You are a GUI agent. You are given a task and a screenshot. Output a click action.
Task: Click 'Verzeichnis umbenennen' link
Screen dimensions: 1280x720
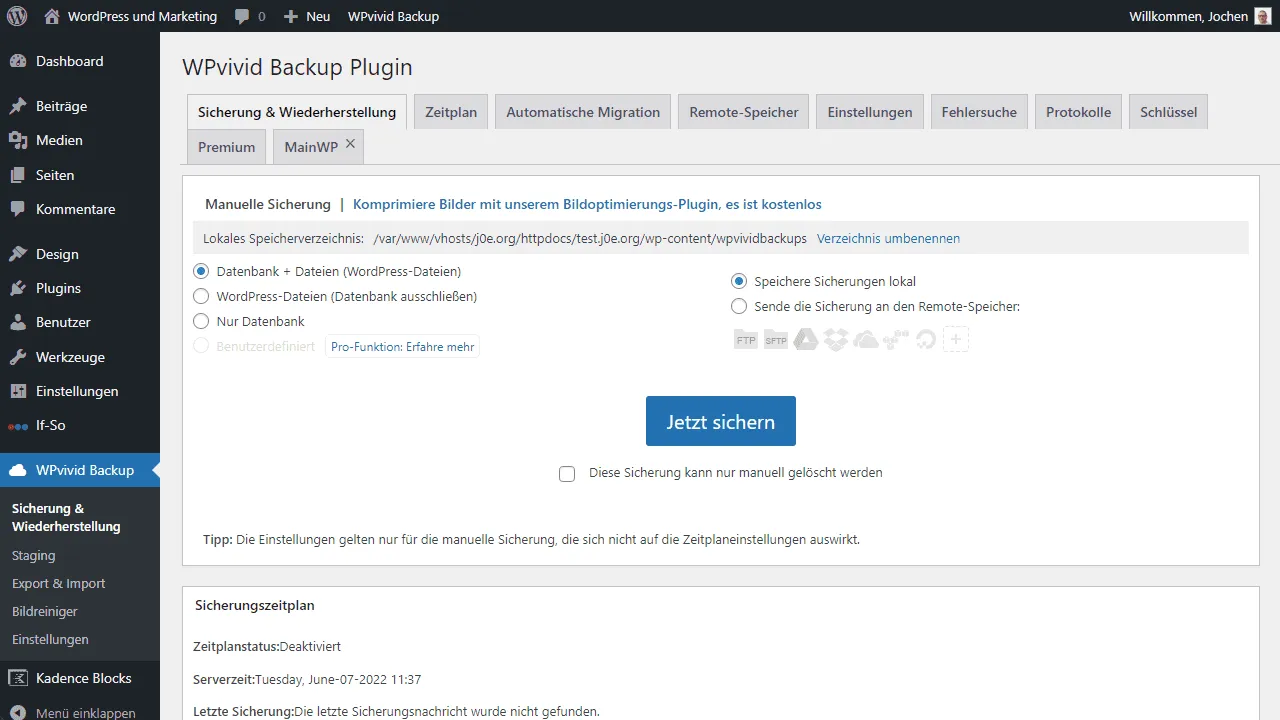[888, 238]
